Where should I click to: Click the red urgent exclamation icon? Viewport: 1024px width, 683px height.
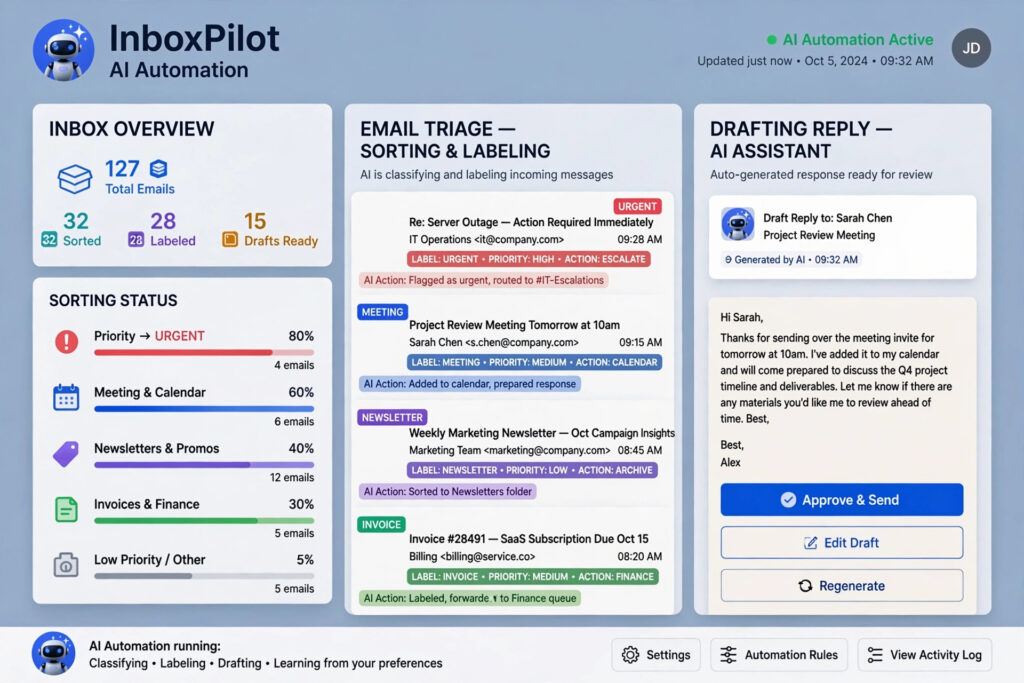(66, 341)
